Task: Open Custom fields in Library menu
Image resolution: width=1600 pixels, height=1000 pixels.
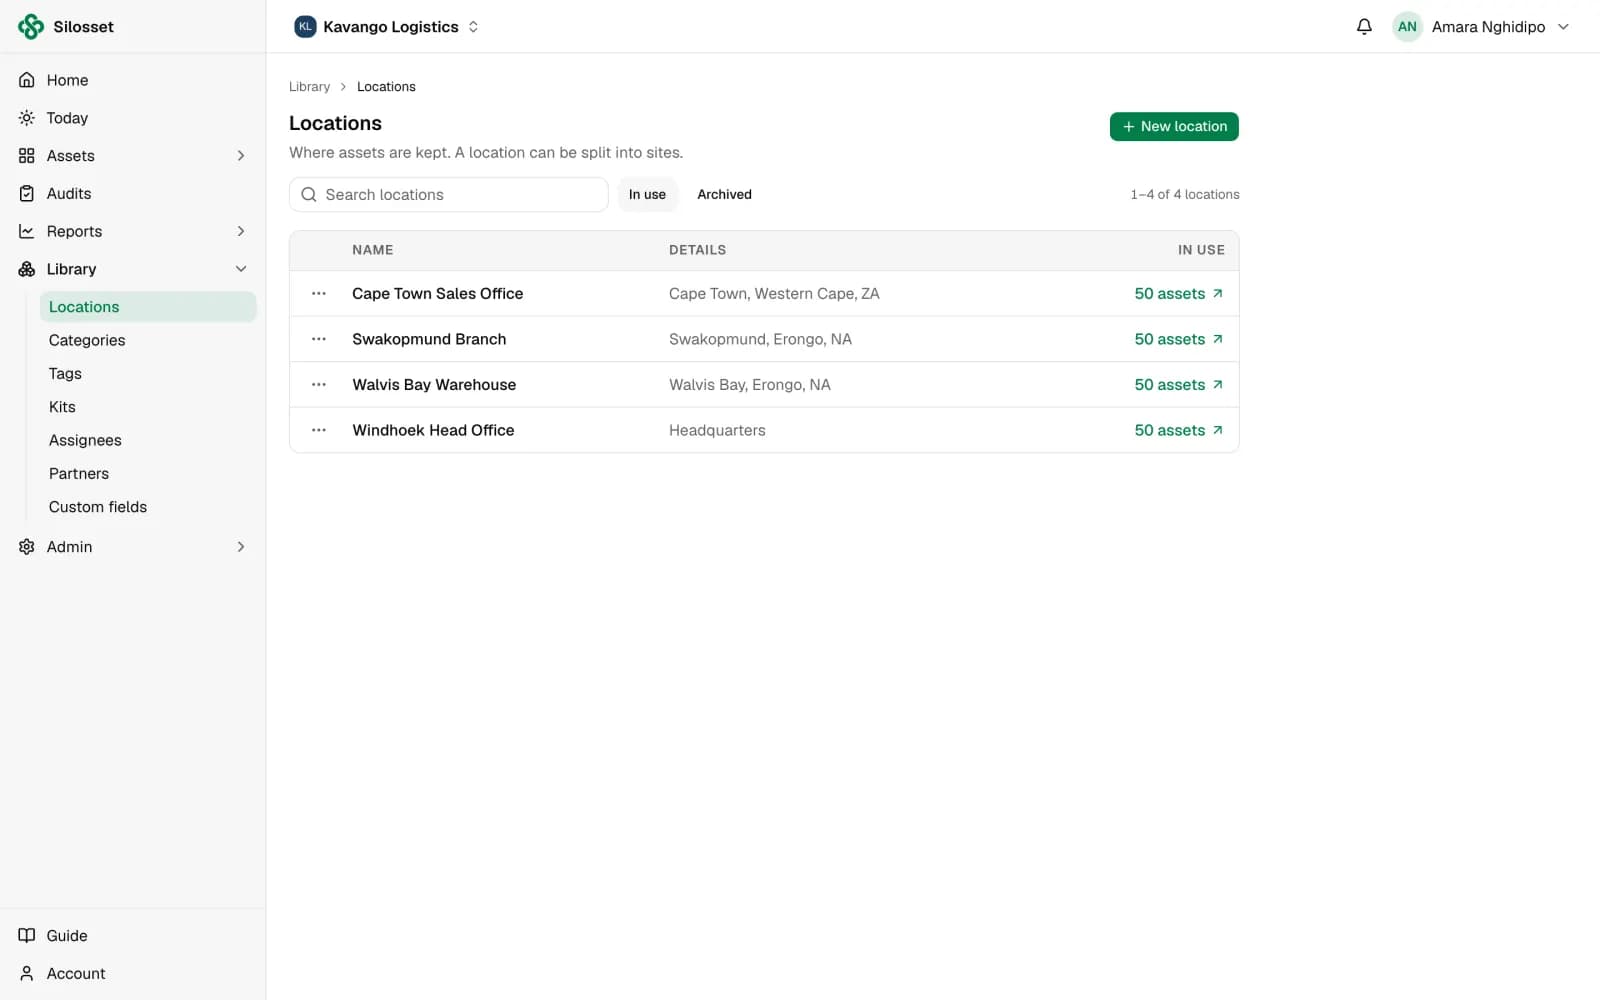Action: [x=148, y=507]
